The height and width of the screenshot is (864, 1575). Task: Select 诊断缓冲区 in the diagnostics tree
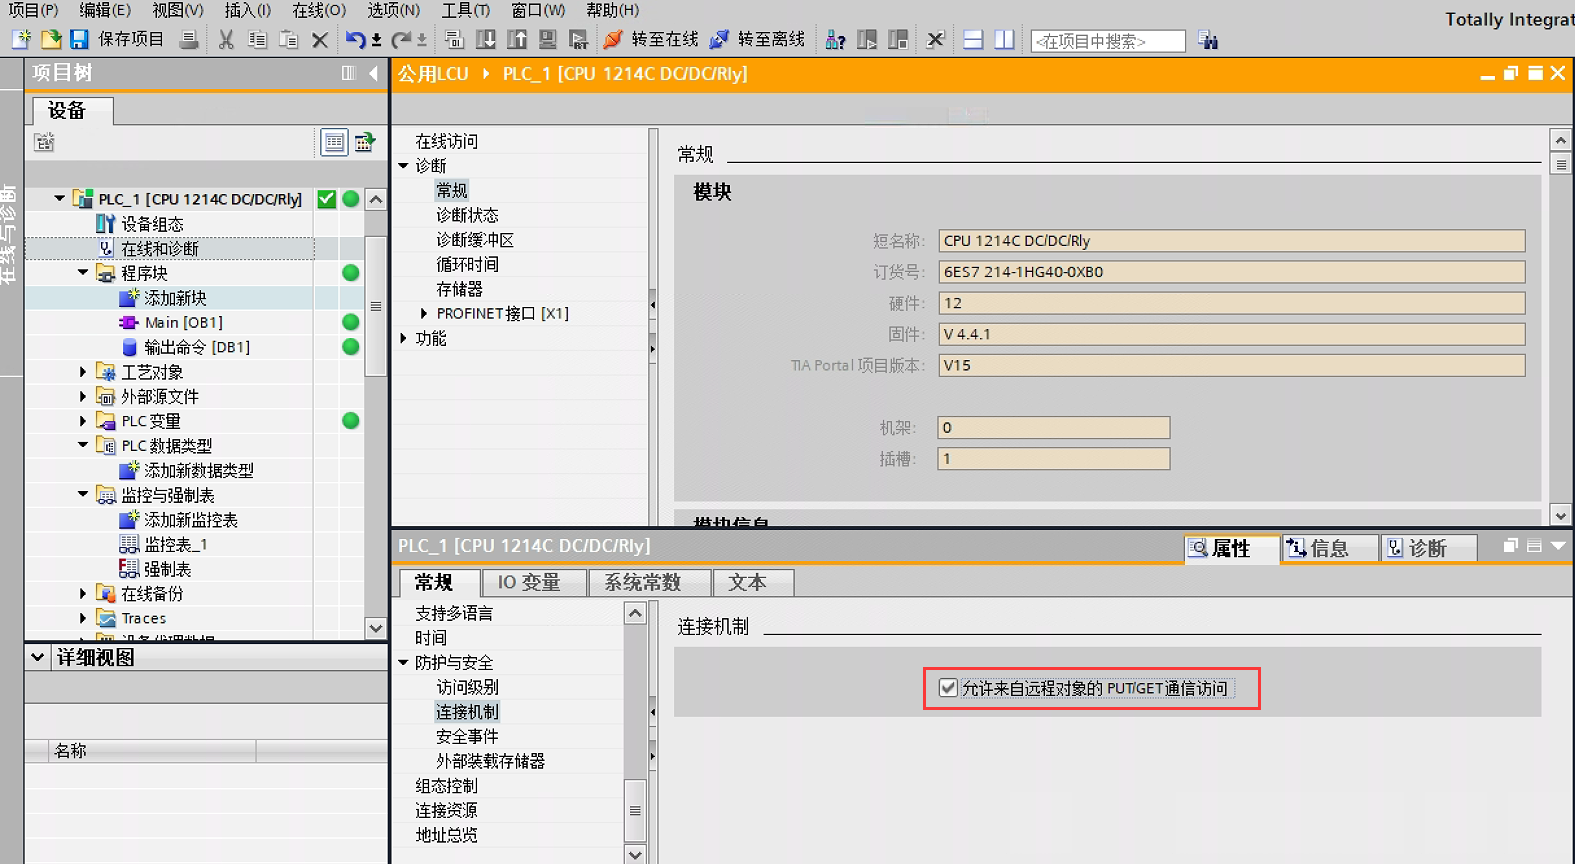coord(475,240)
